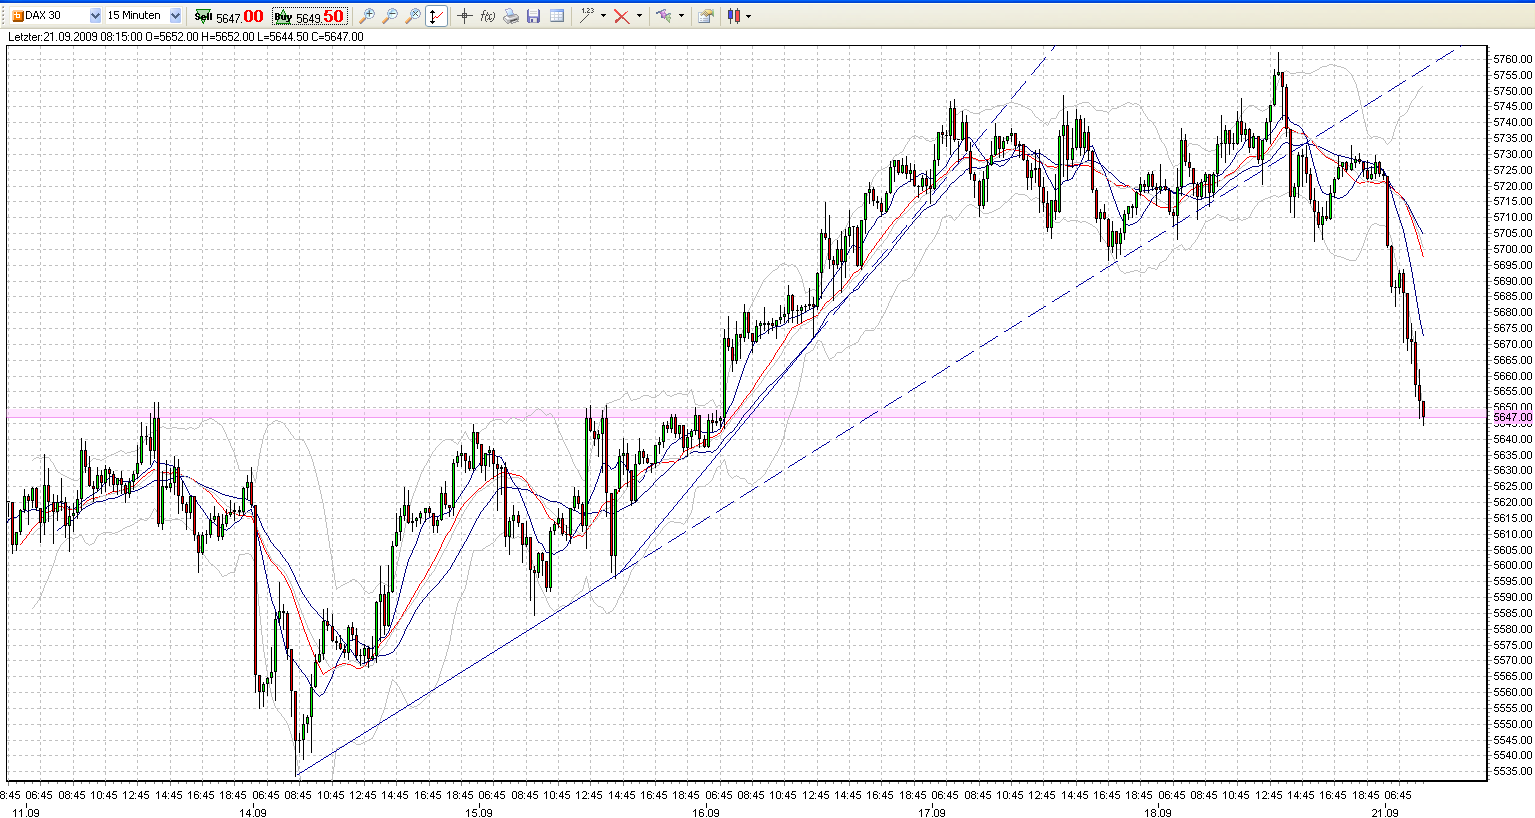Print the chart with the printer icon

tap(511, 16)
